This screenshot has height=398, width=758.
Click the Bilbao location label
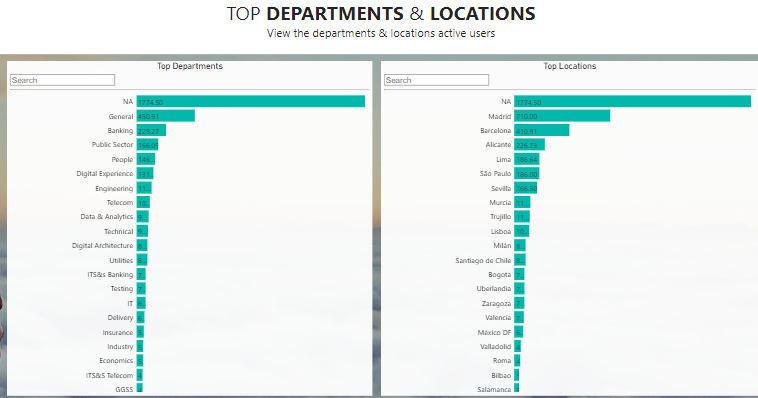(x=501, y=376)
